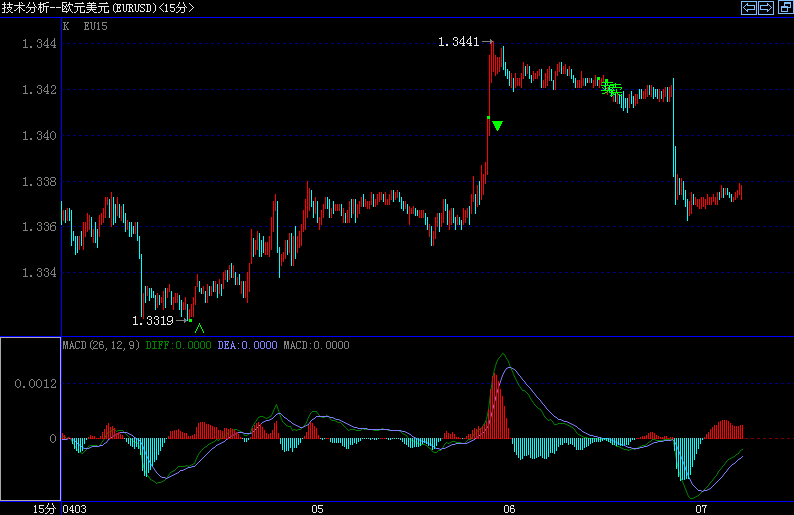Click the 1.342 price axis label

(39, 90)
